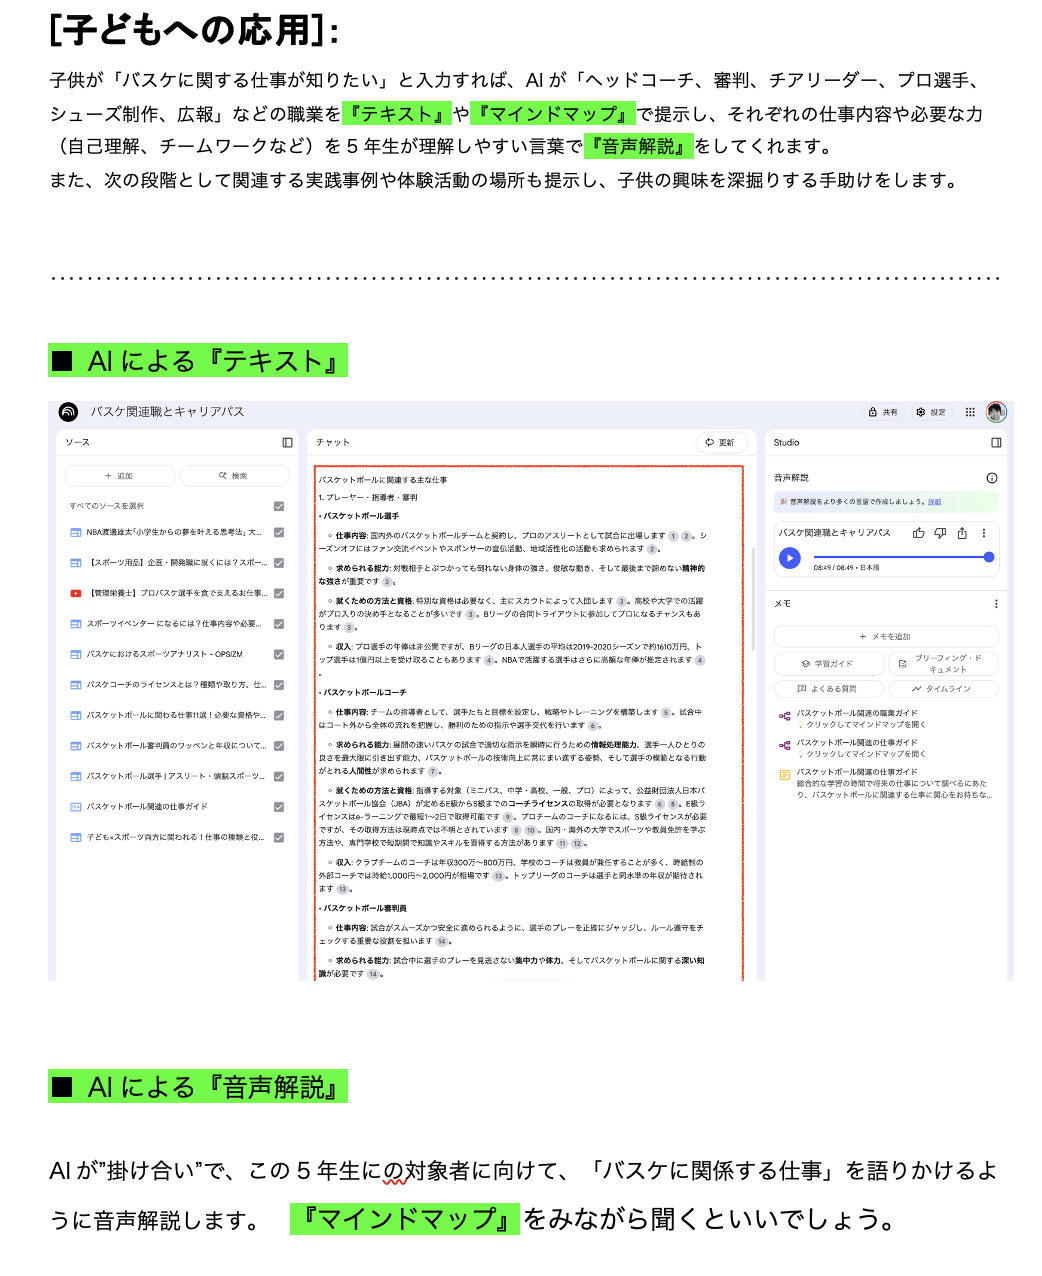This screenshot has width=1042, height=1276.
Task: Uncheck the バスケットボール審判員 source checkbox
Action: pos(279,746)
